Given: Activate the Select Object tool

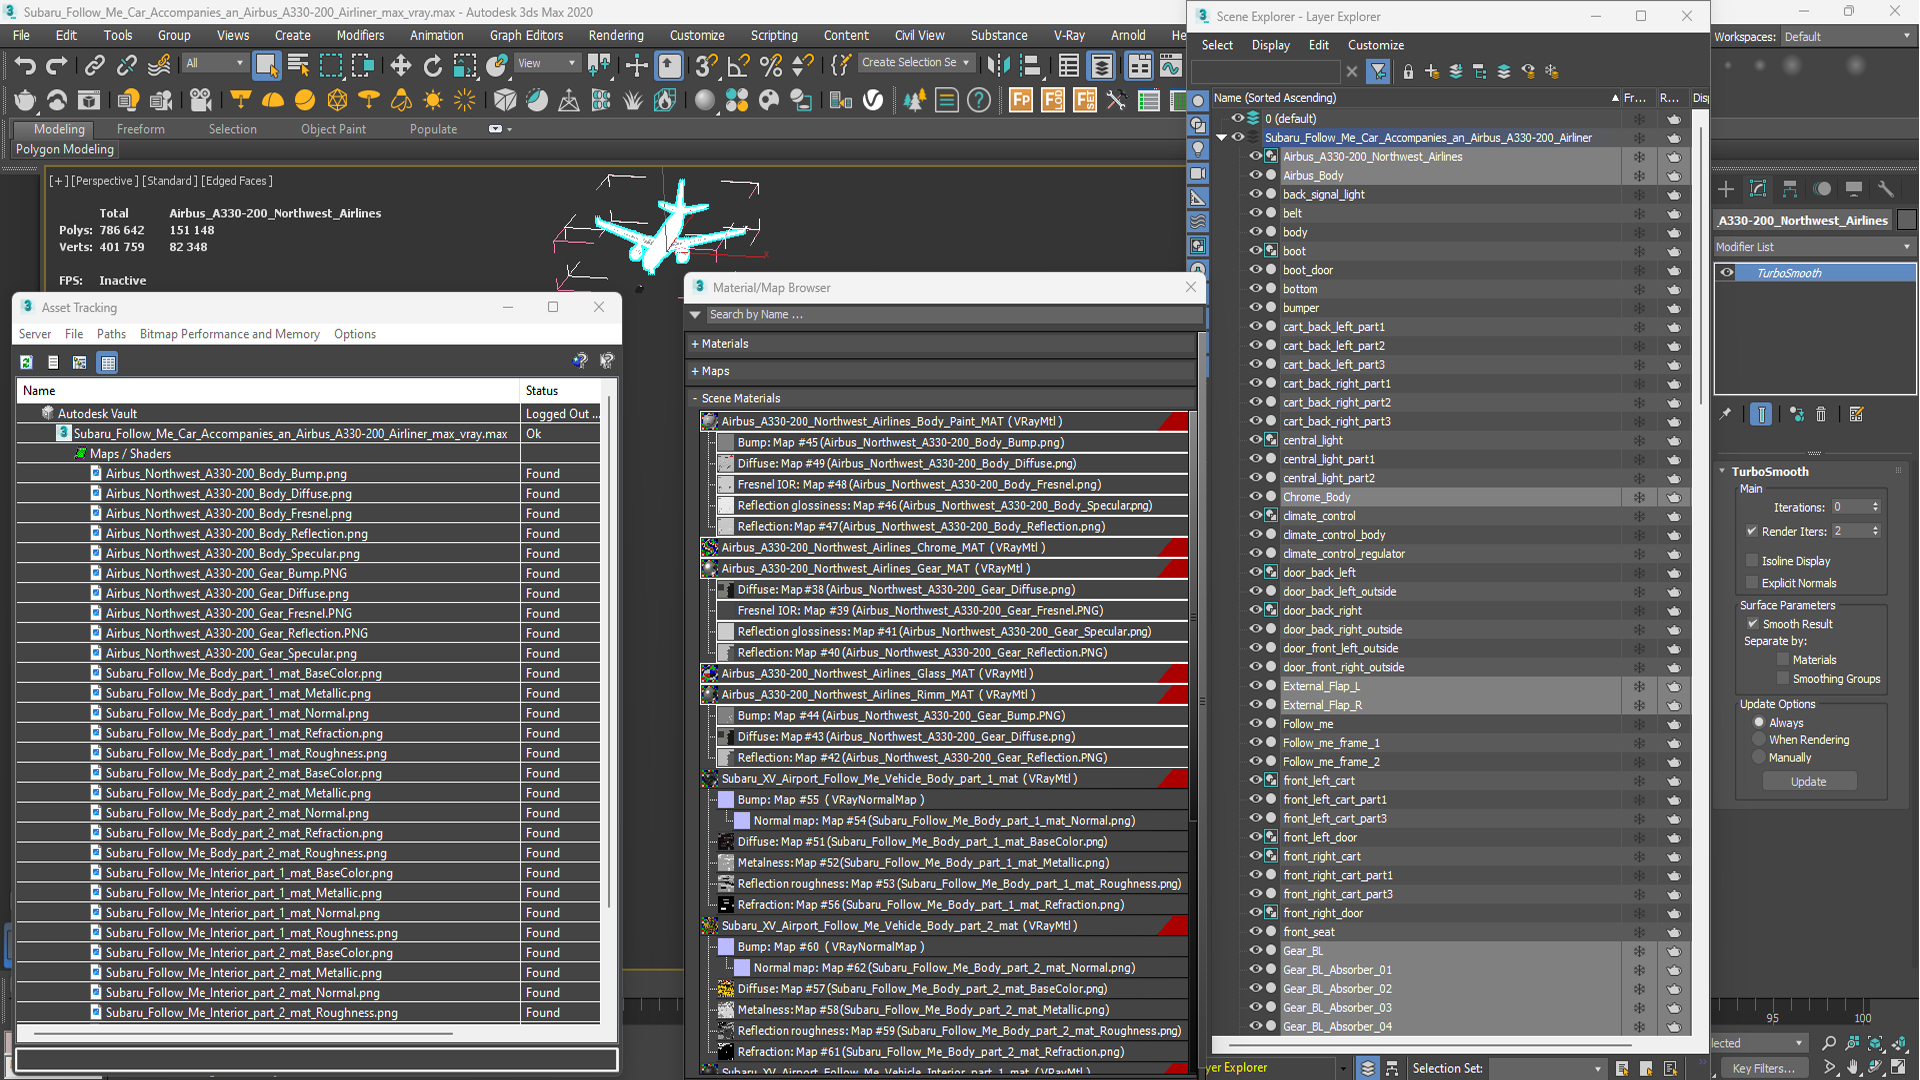Looking at the screenshot, I should click(x=266, y=66).
